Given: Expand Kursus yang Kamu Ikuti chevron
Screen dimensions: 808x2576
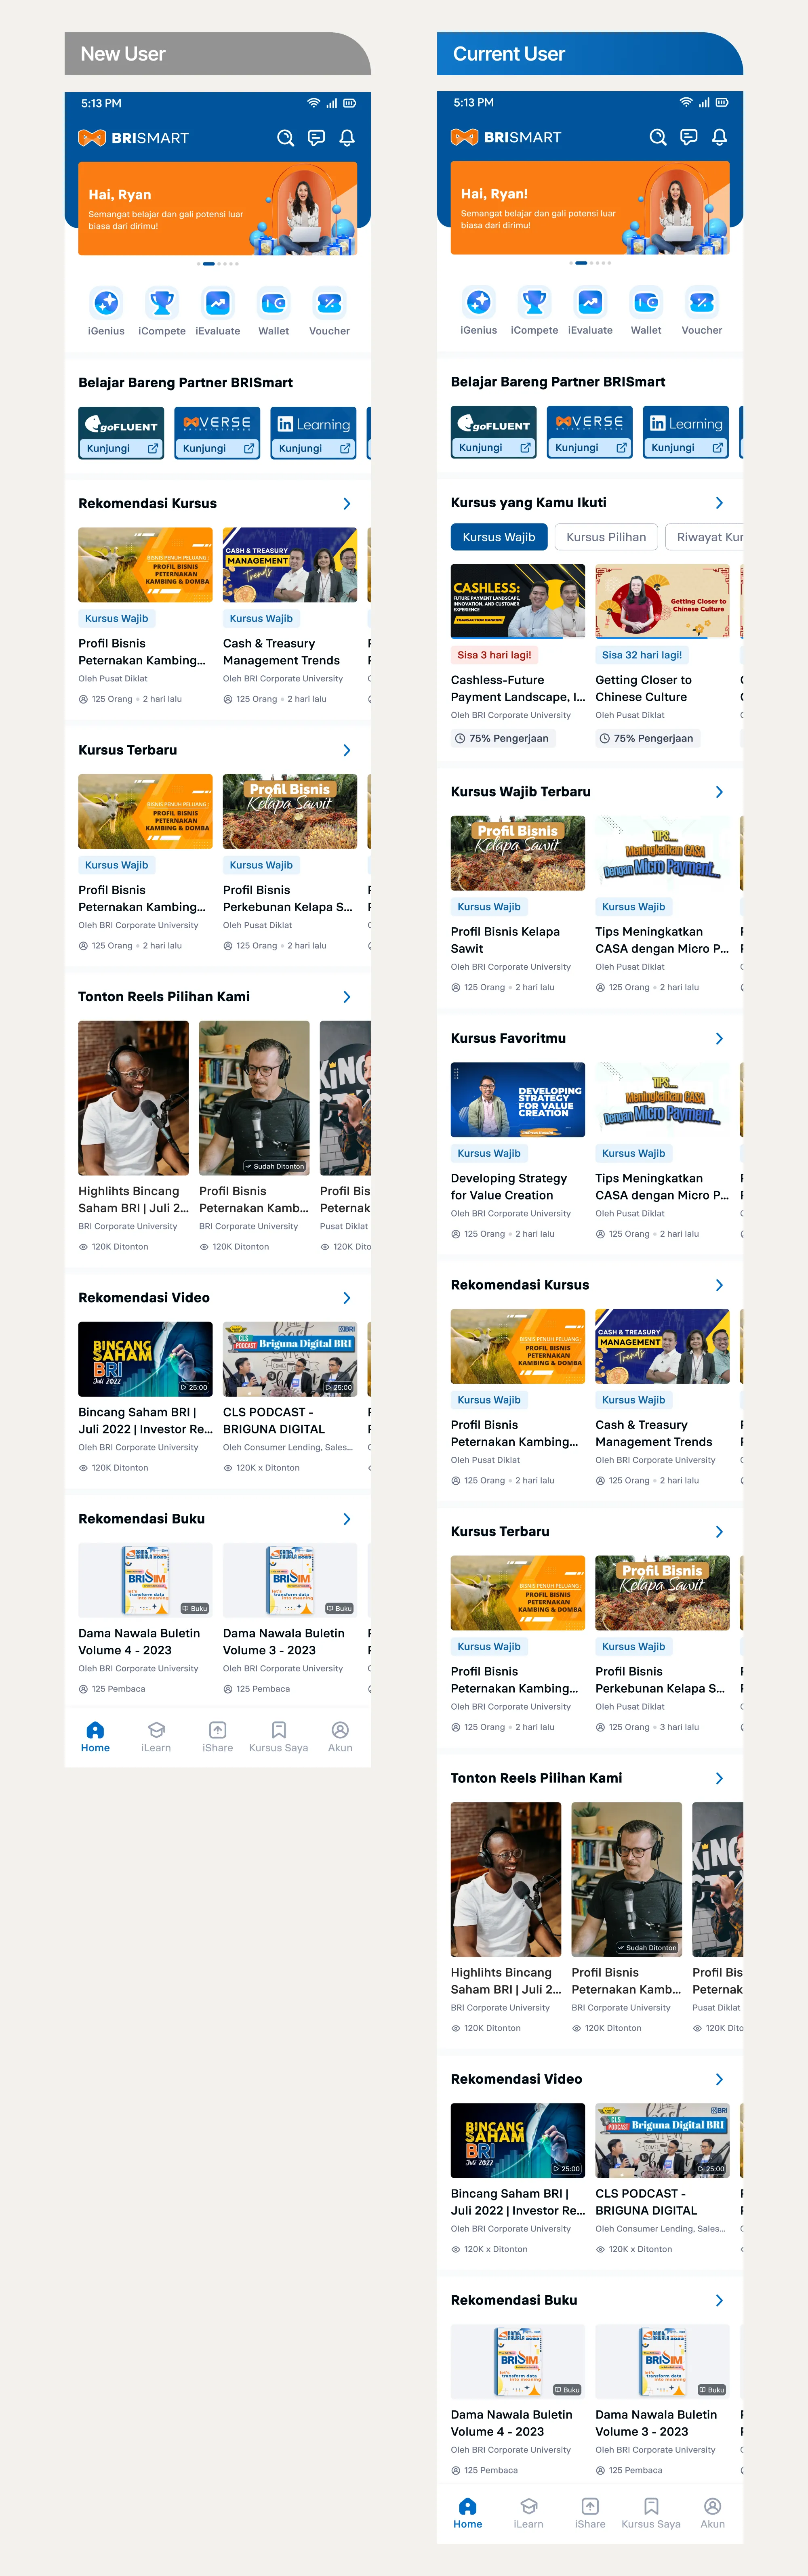Looking at the screenshot, I should click(x=719, y=502).
